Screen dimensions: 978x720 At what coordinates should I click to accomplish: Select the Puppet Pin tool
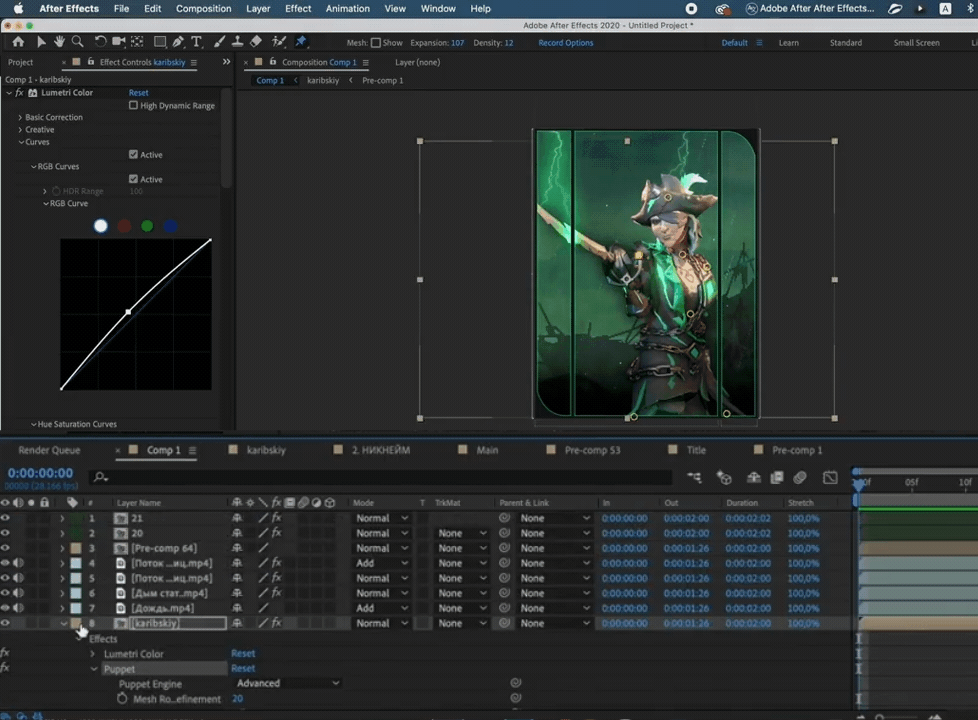click(301, 42)
